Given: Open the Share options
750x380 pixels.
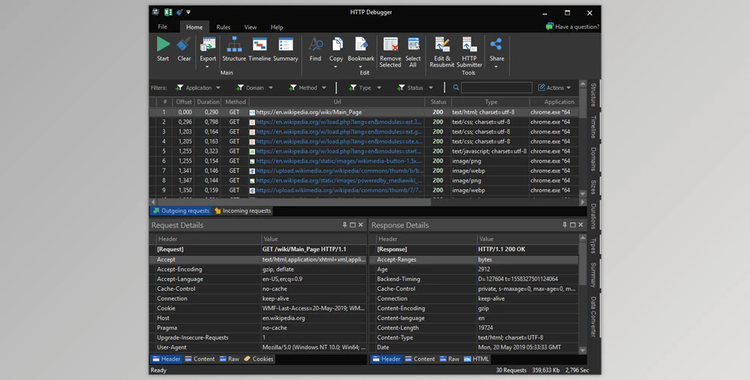Looking at the screenshot, I should pos(496,52).
